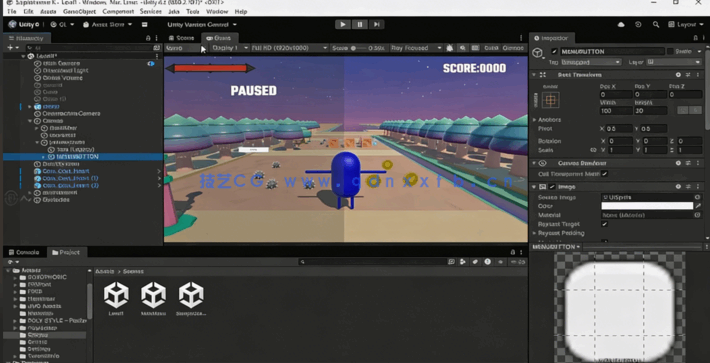Click the Hierarchy panel lock icon
Screen dimensions: 710x363
click(148, 38)
